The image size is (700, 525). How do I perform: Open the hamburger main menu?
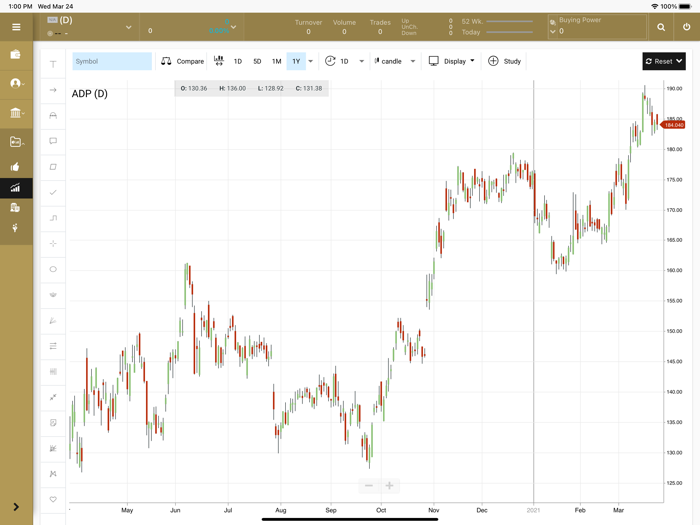[x=16, y=27]
